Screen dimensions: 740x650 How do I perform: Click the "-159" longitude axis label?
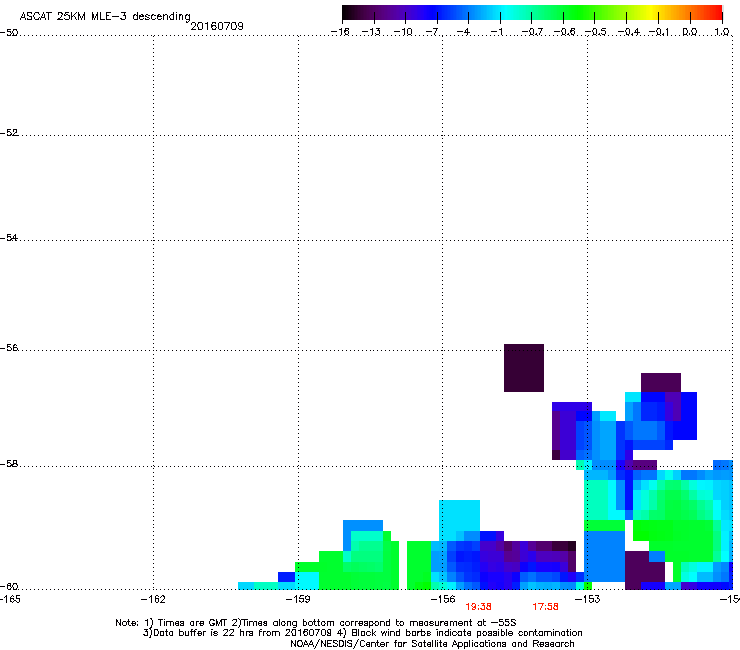coord(298,599)
